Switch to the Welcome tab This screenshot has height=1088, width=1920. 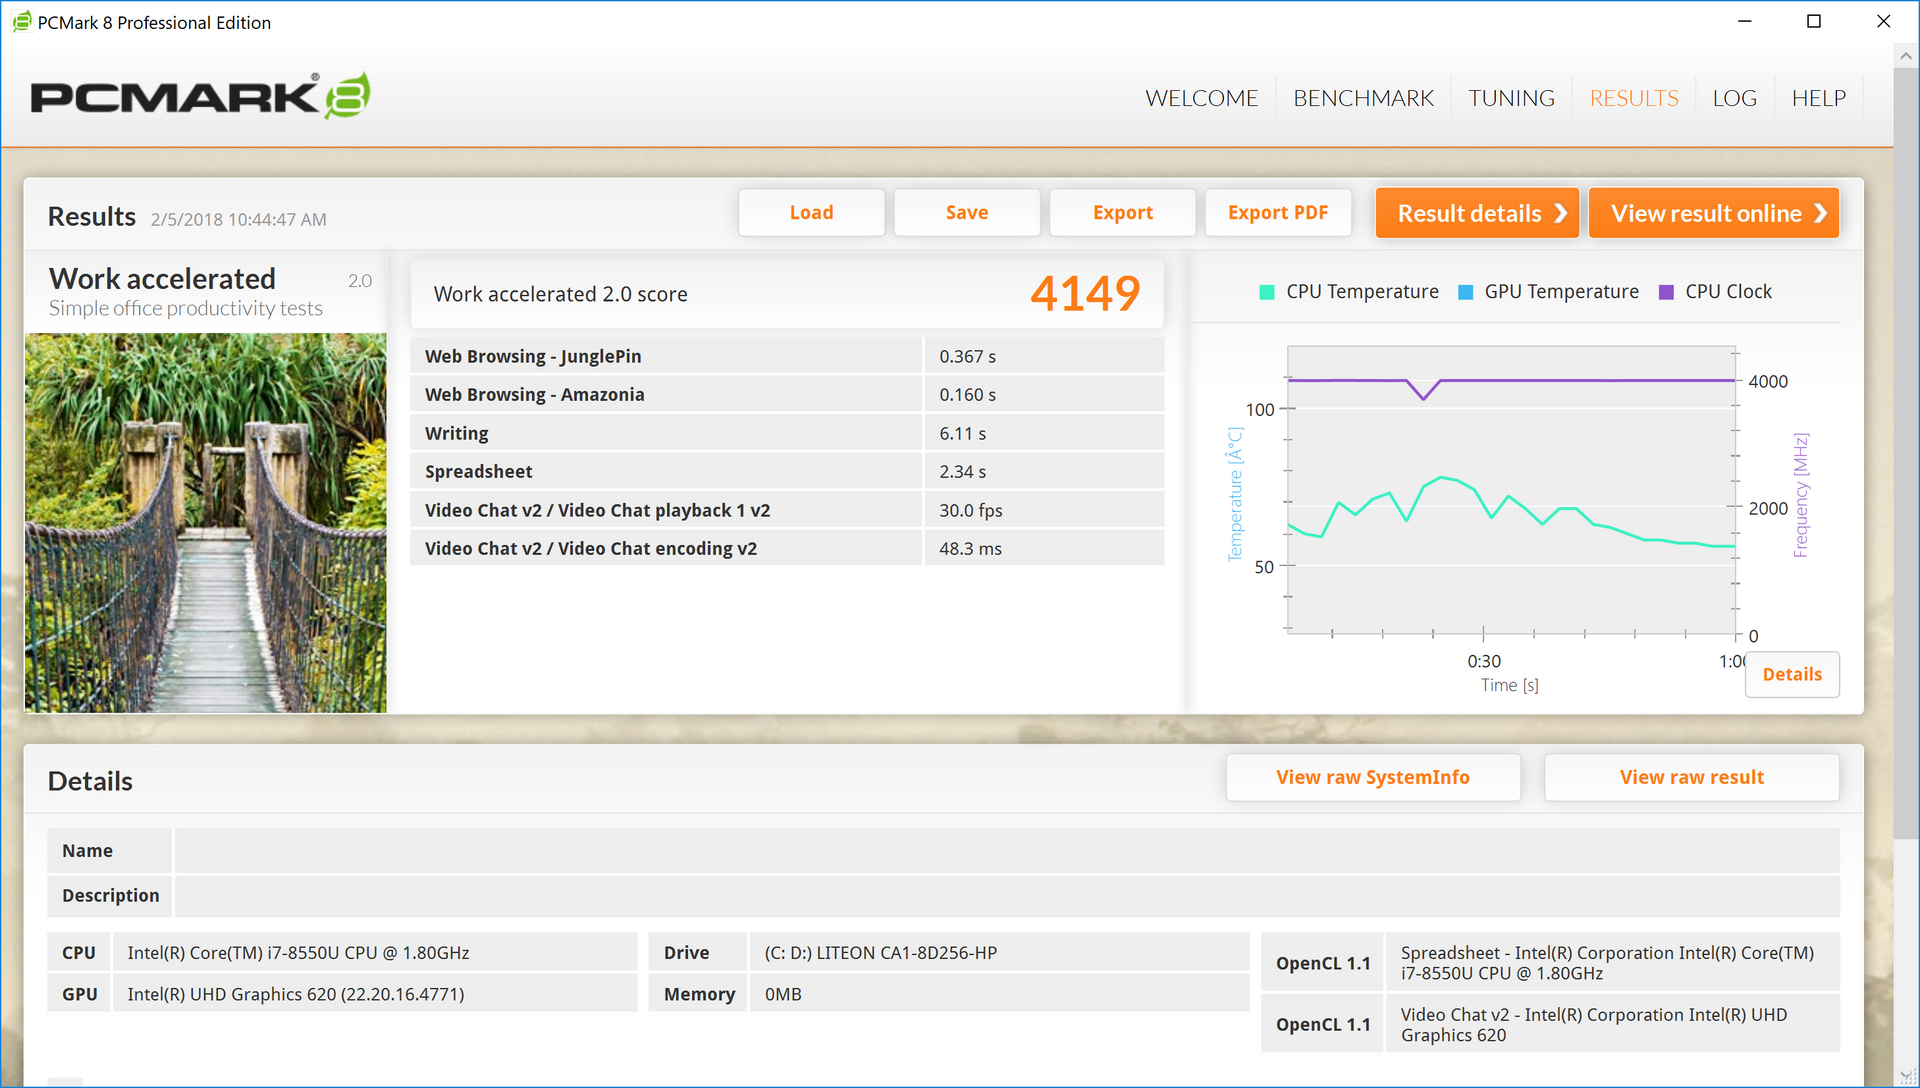1201,98
